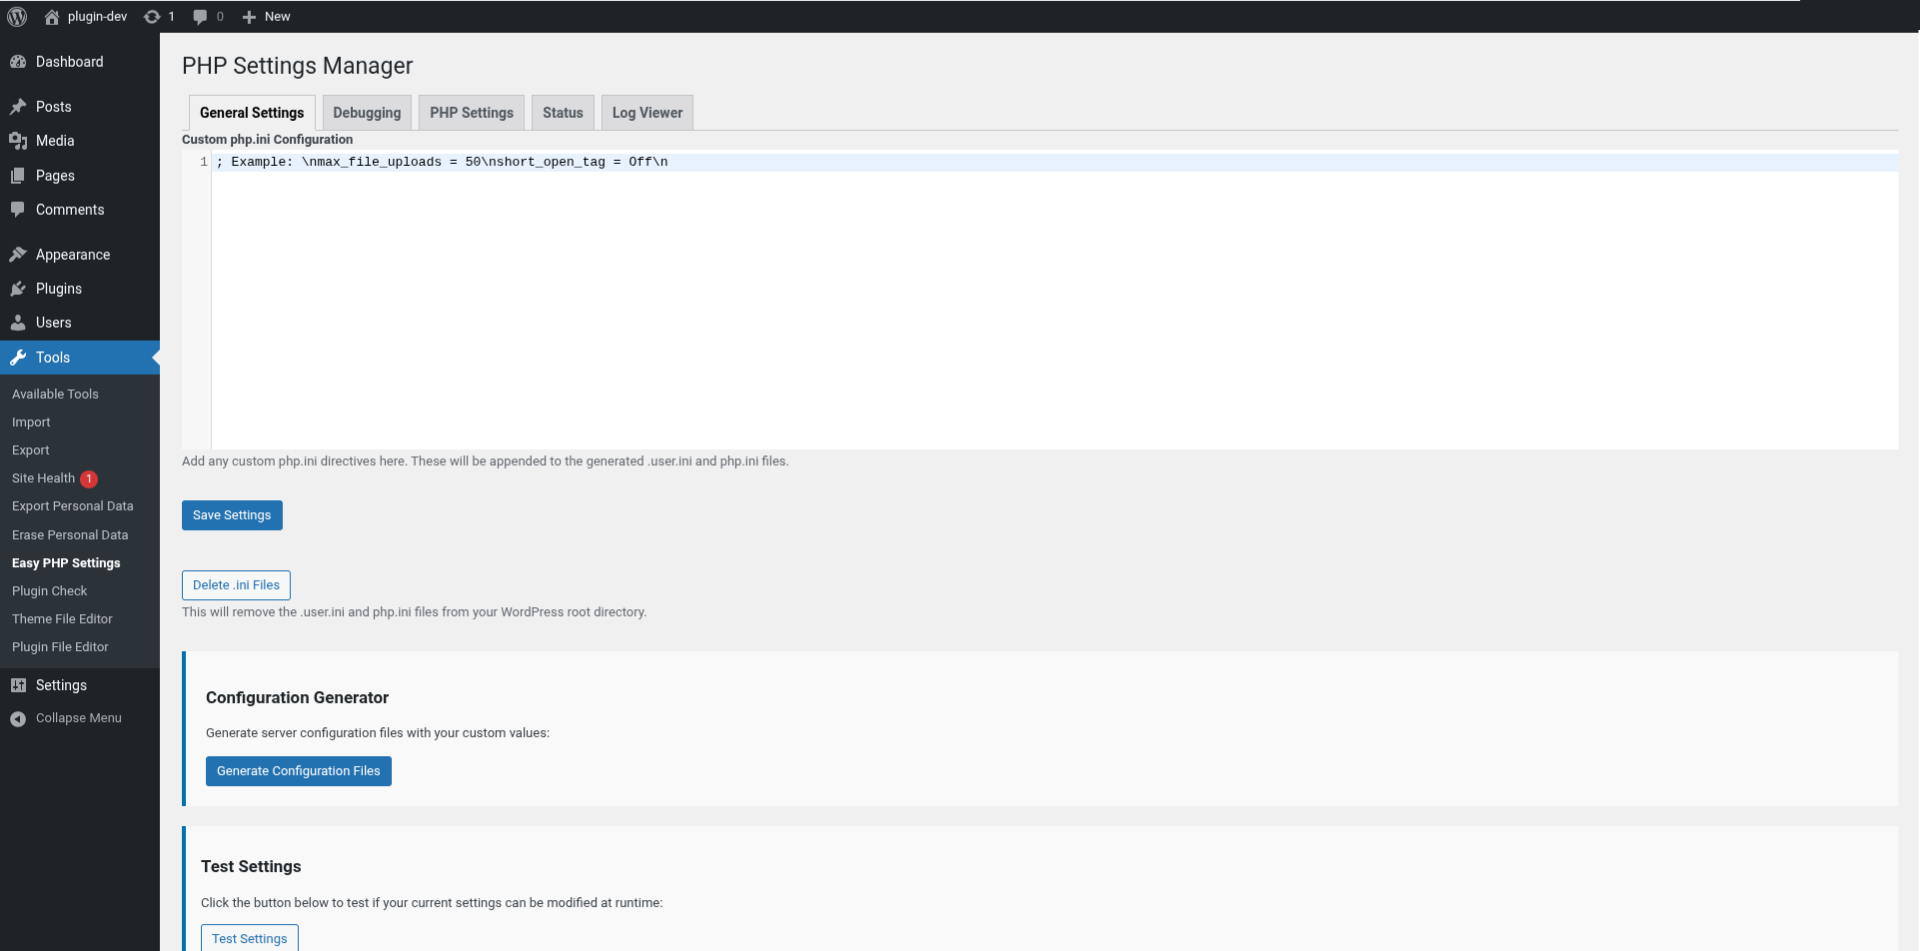
Task: Click the updates icon in admin bar
Action: (x=152, y=16)
